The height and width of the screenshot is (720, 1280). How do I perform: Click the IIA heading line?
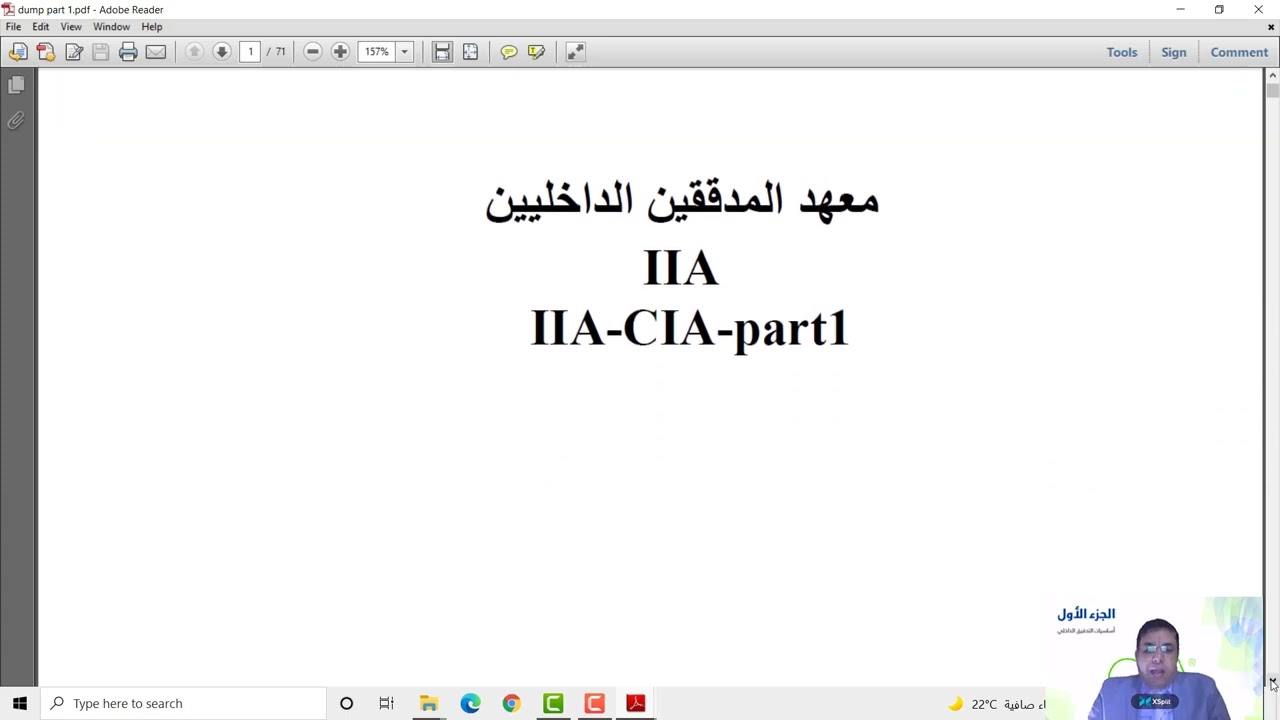681,268
